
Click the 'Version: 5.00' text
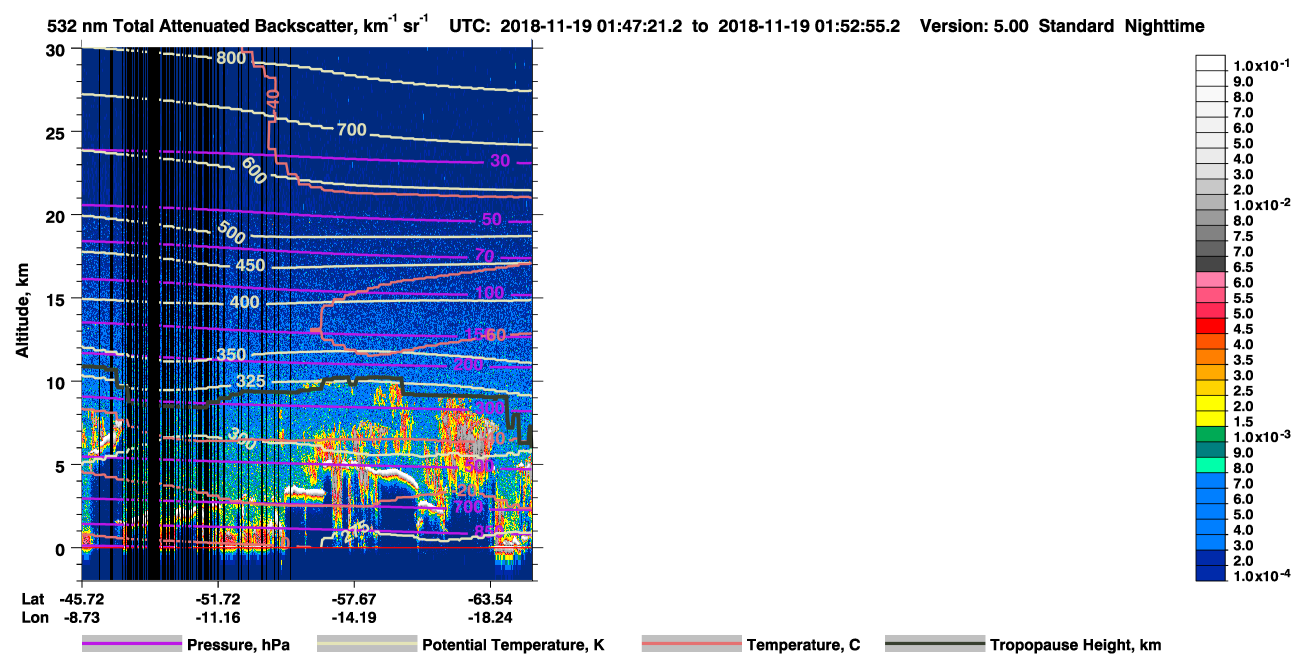tap(972, 26)
